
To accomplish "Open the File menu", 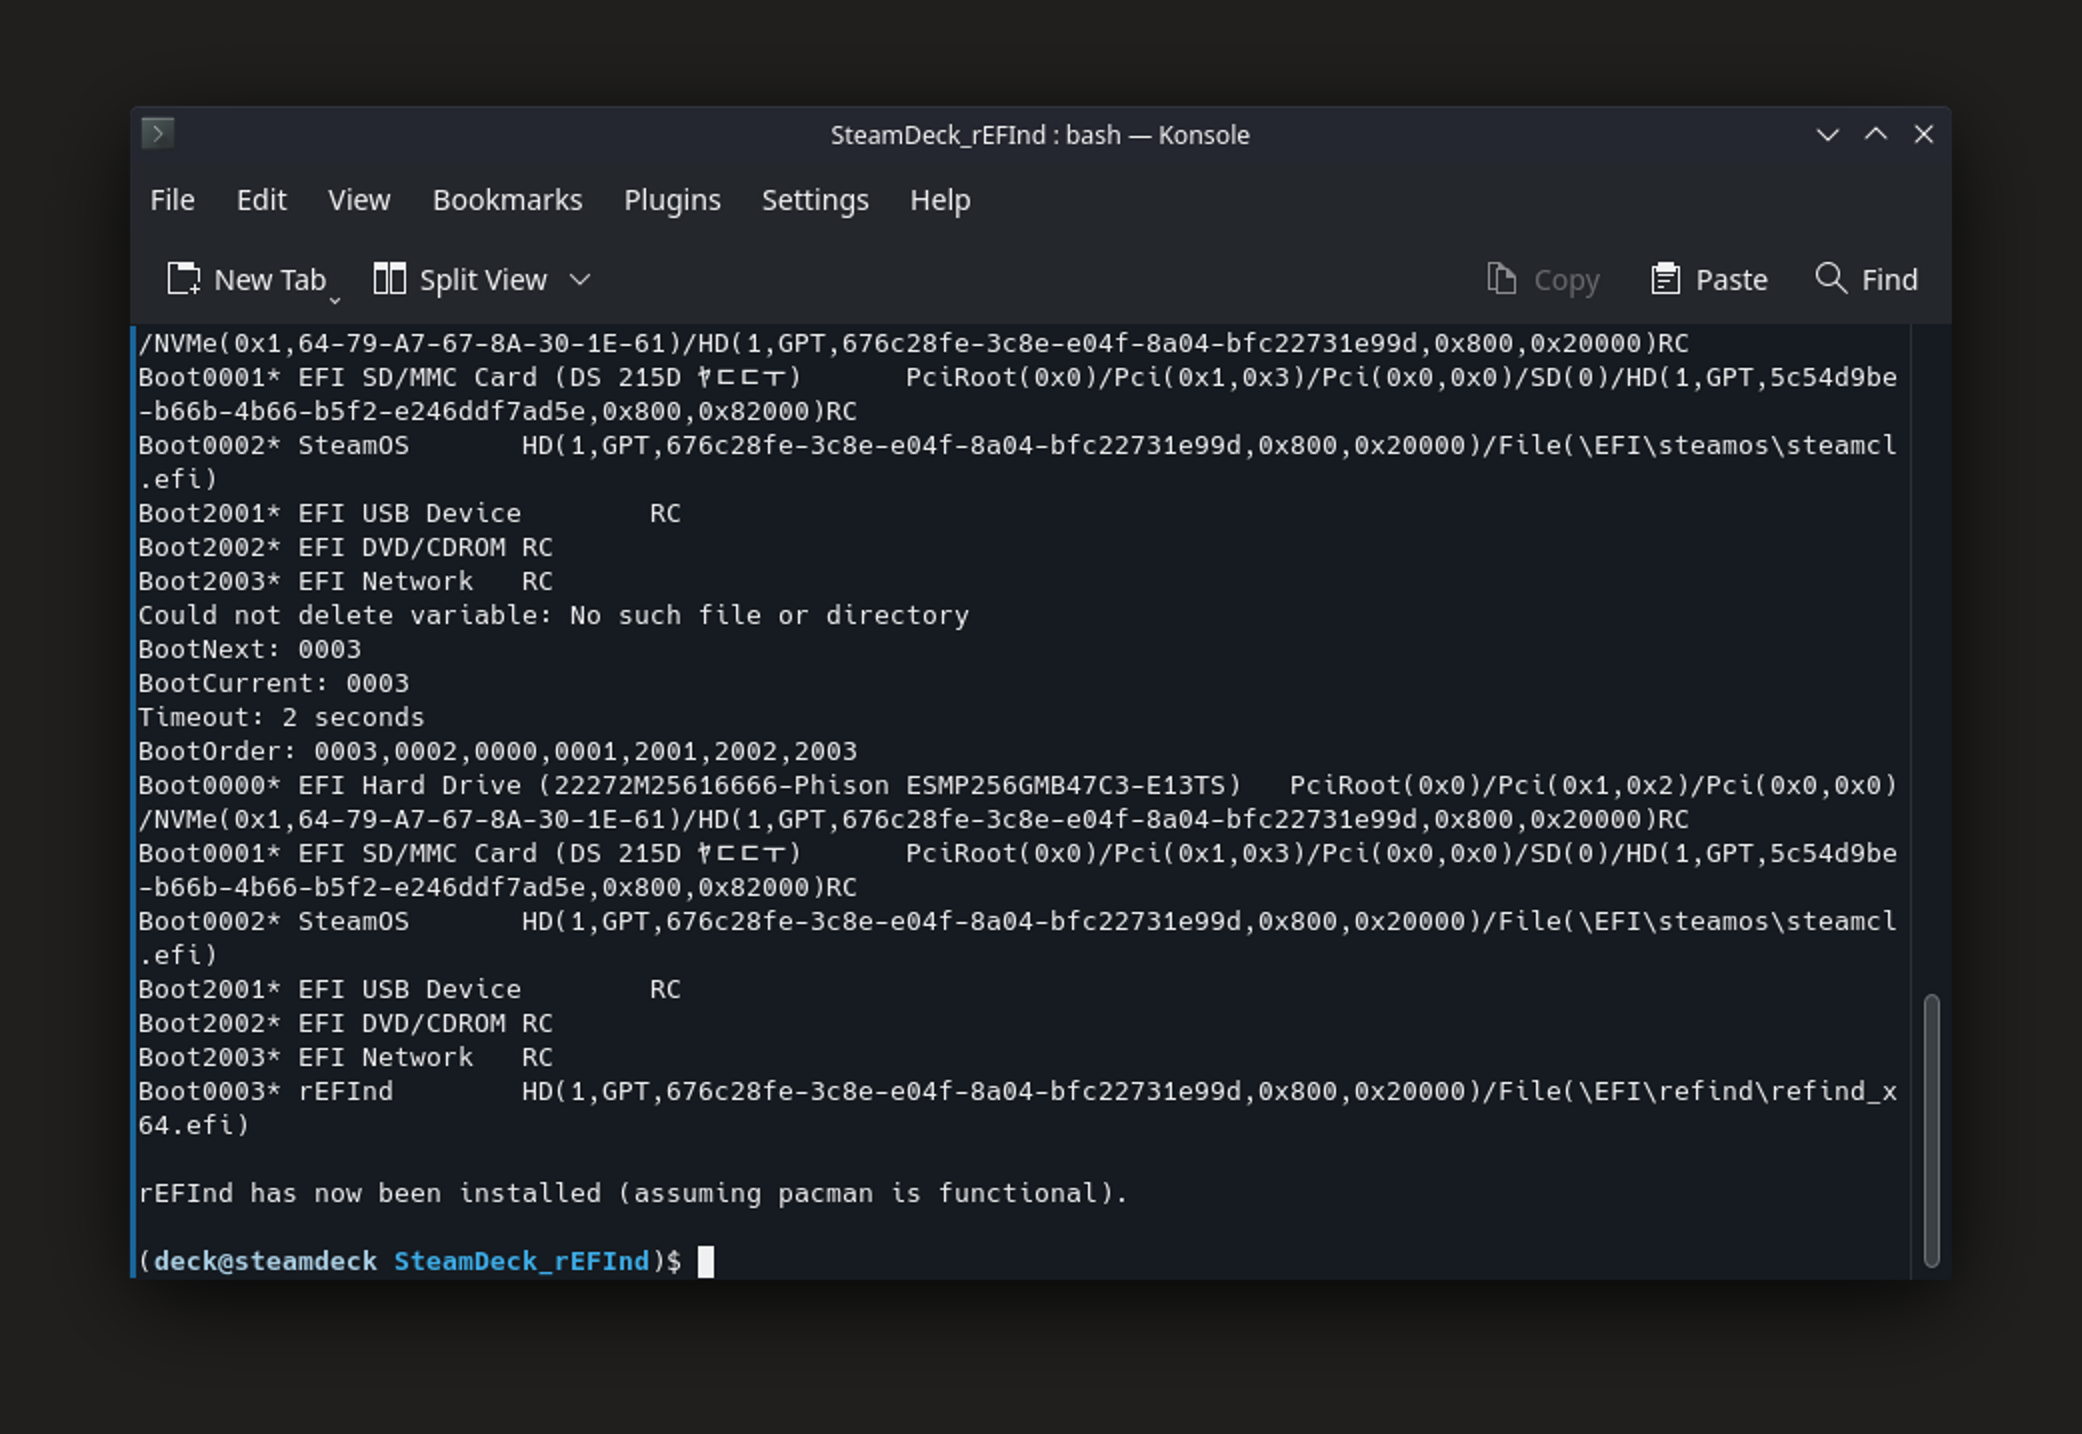I will [172, 200].
